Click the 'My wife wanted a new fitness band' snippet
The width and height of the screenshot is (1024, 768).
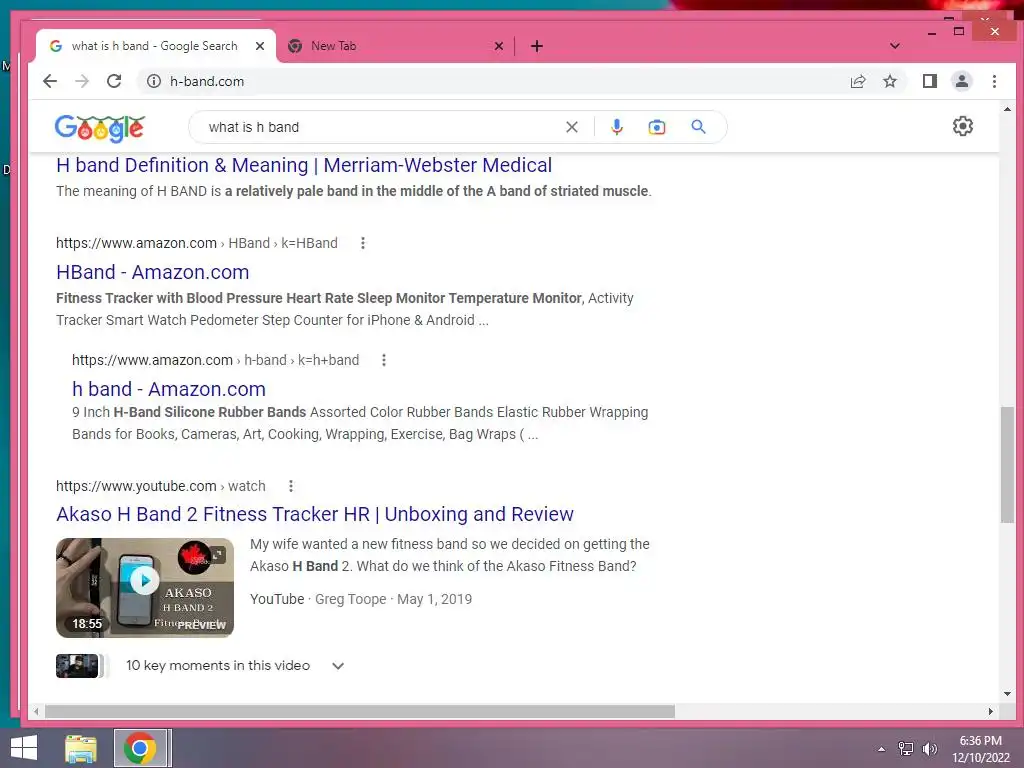449,555
